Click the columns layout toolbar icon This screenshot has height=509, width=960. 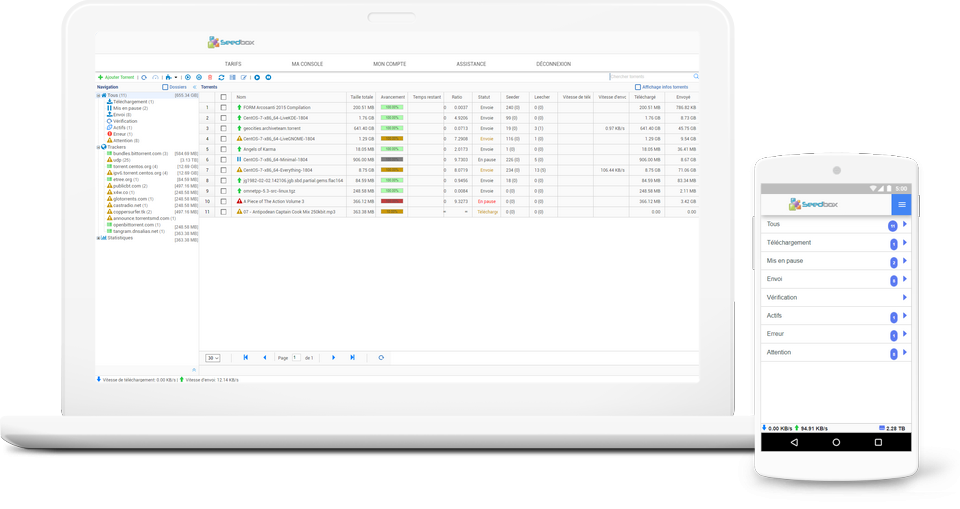(233, 77)
